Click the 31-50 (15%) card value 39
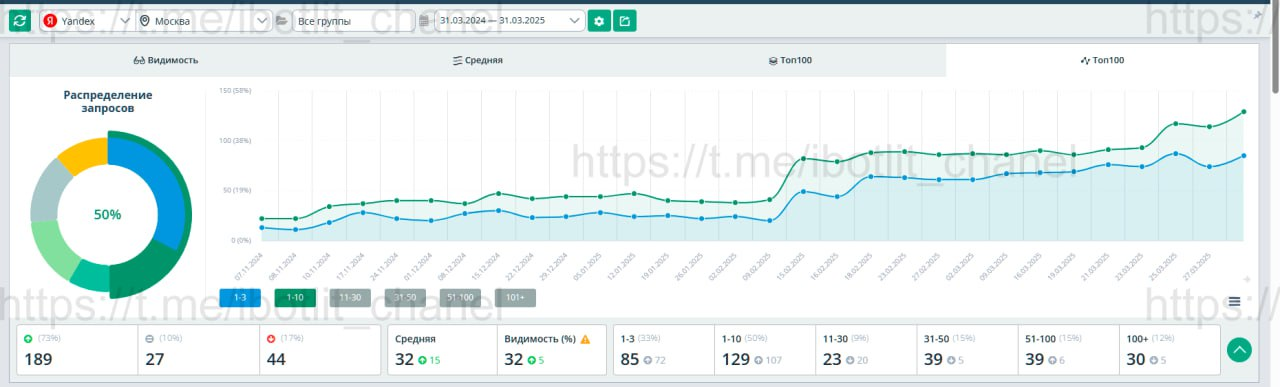This screenshot has height=387, width=1280. click(934, 360)
